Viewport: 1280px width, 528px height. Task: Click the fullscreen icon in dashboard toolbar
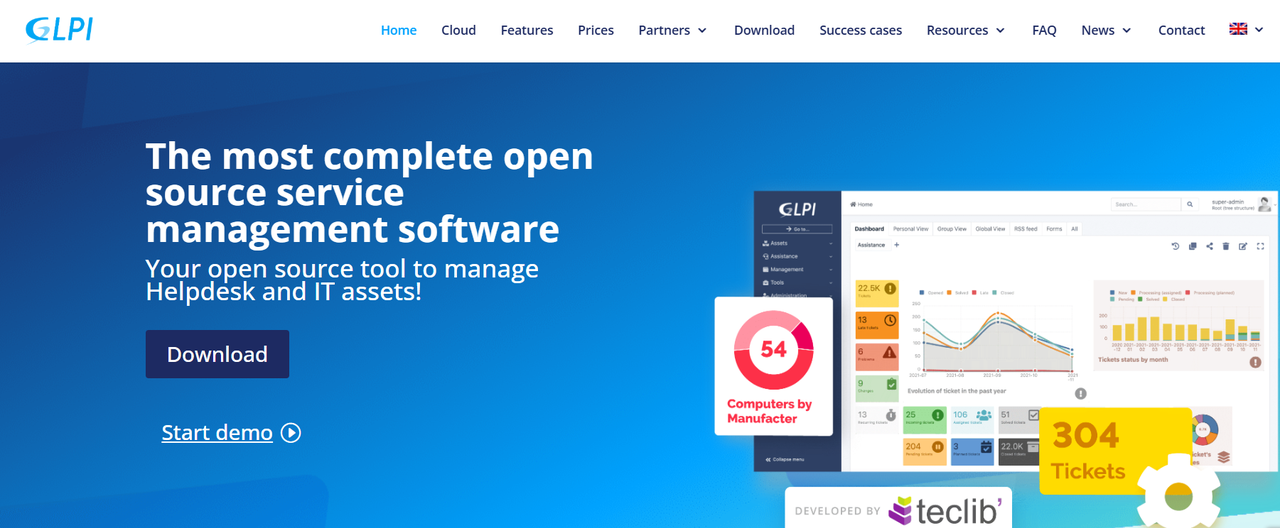coord(1260,246)
